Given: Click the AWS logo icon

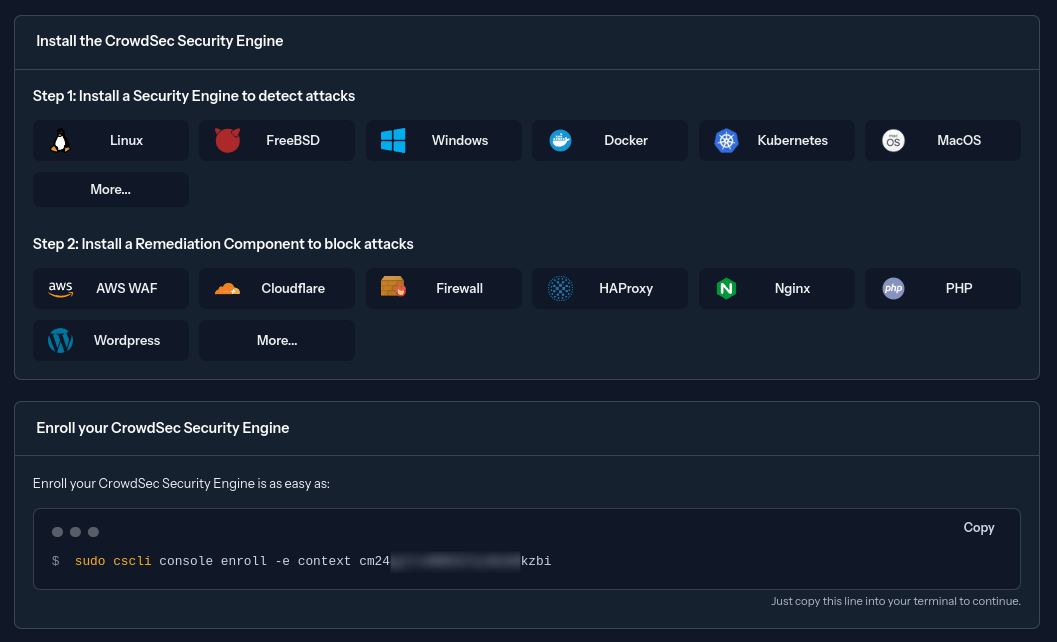Looking at the screenshot, I should tap(61, 289).
